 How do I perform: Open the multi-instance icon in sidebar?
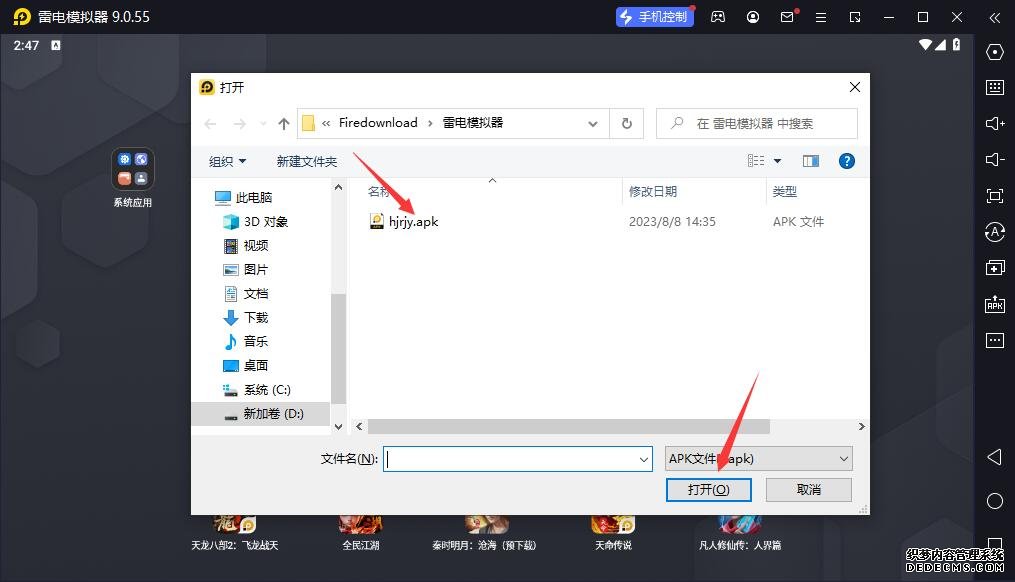(x=994, y=268)
